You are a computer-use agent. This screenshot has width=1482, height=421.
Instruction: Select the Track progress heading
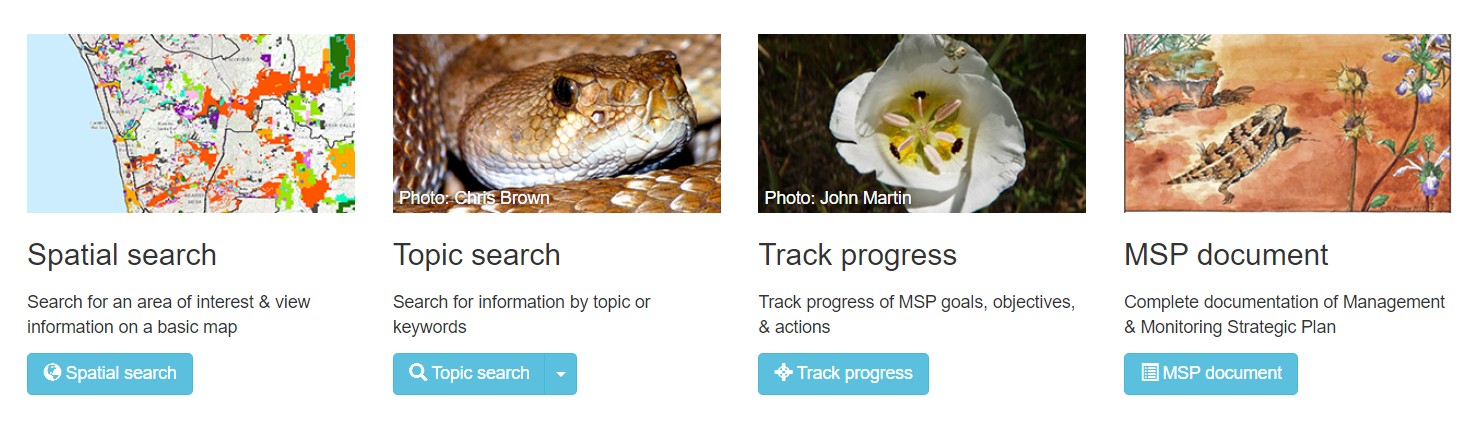tap(858, 255)
